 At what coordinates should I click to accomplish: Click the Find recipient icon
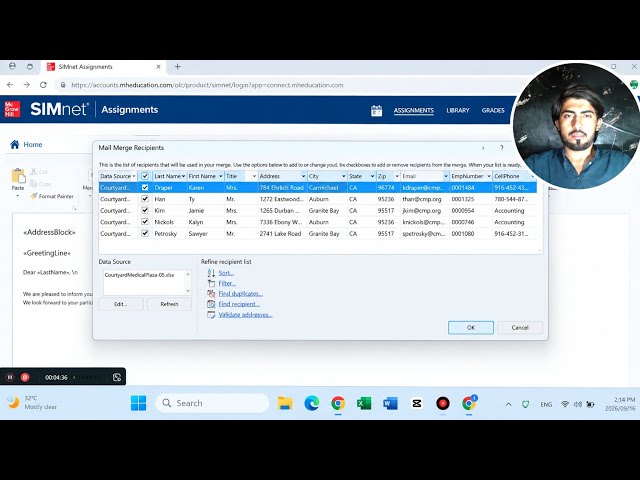tap(211, 304)
